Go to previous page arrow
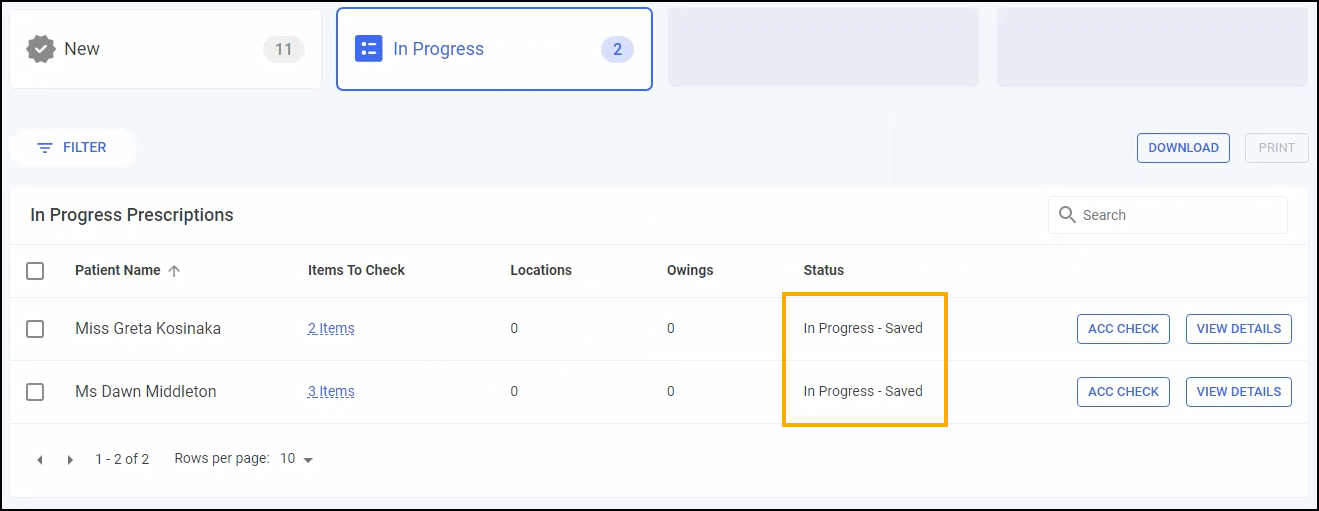The image size is (1319, 511). (40, 460)
